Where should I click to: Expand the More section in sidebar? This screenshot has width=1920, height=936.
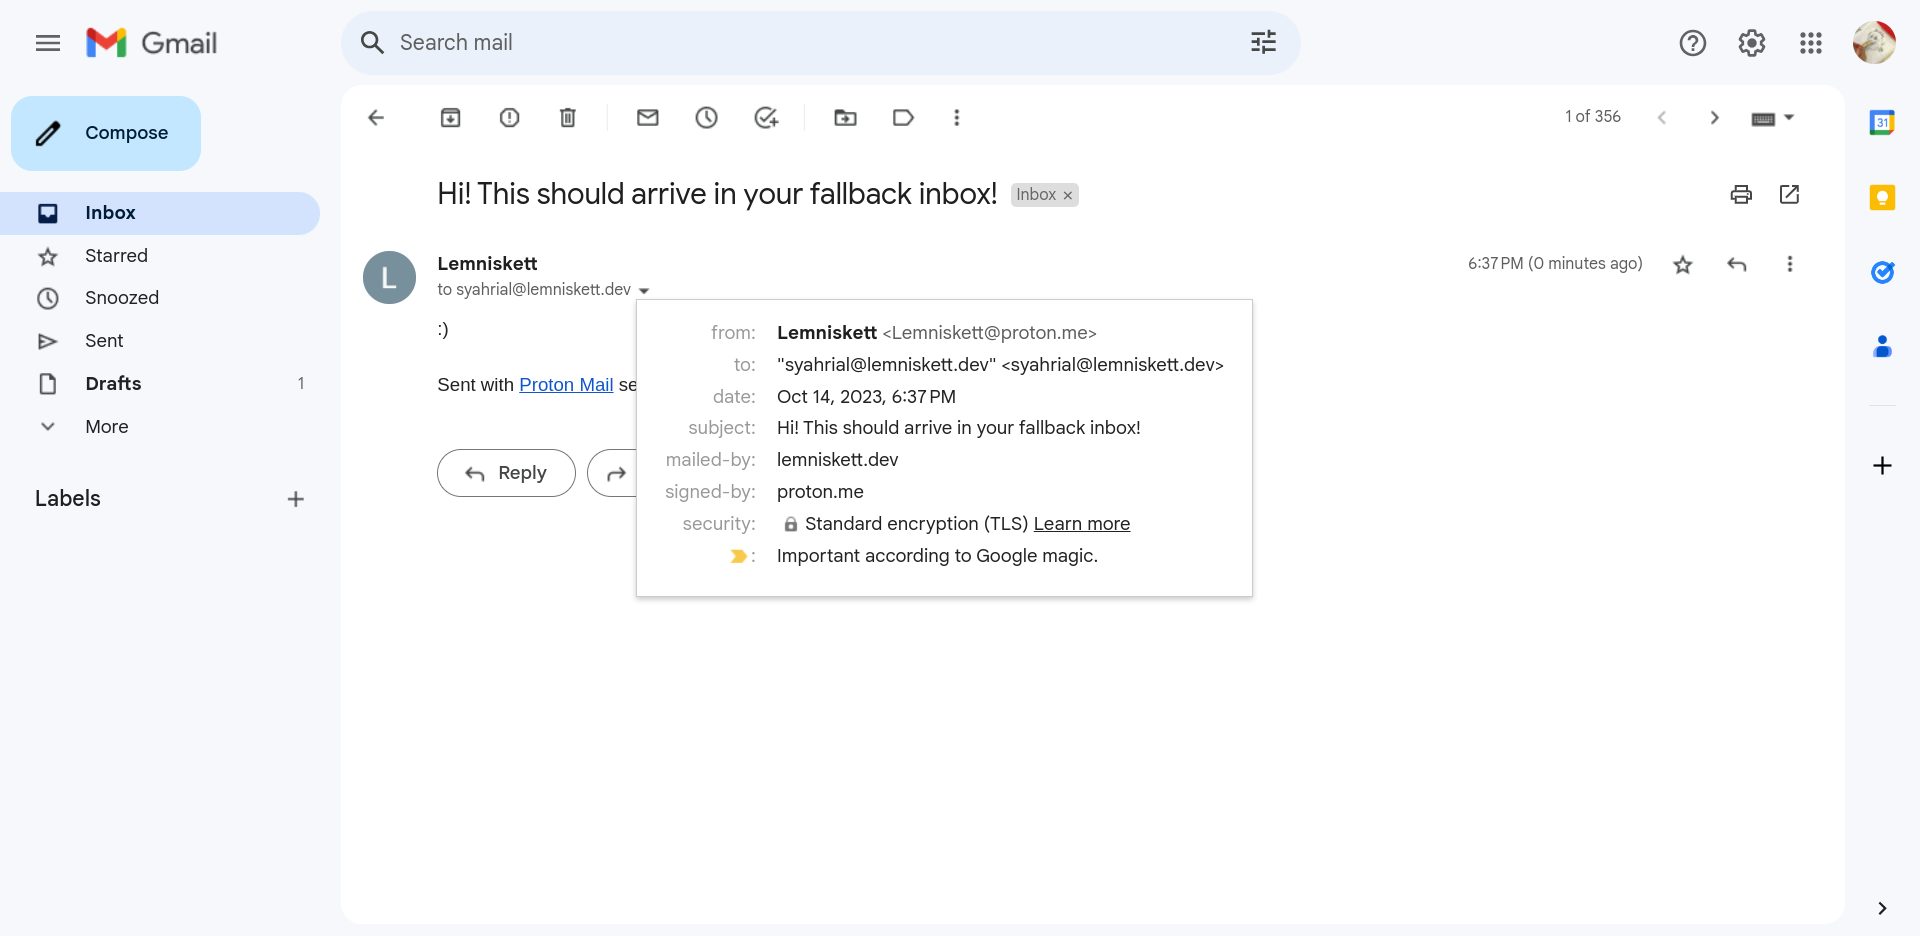point(107,427)
